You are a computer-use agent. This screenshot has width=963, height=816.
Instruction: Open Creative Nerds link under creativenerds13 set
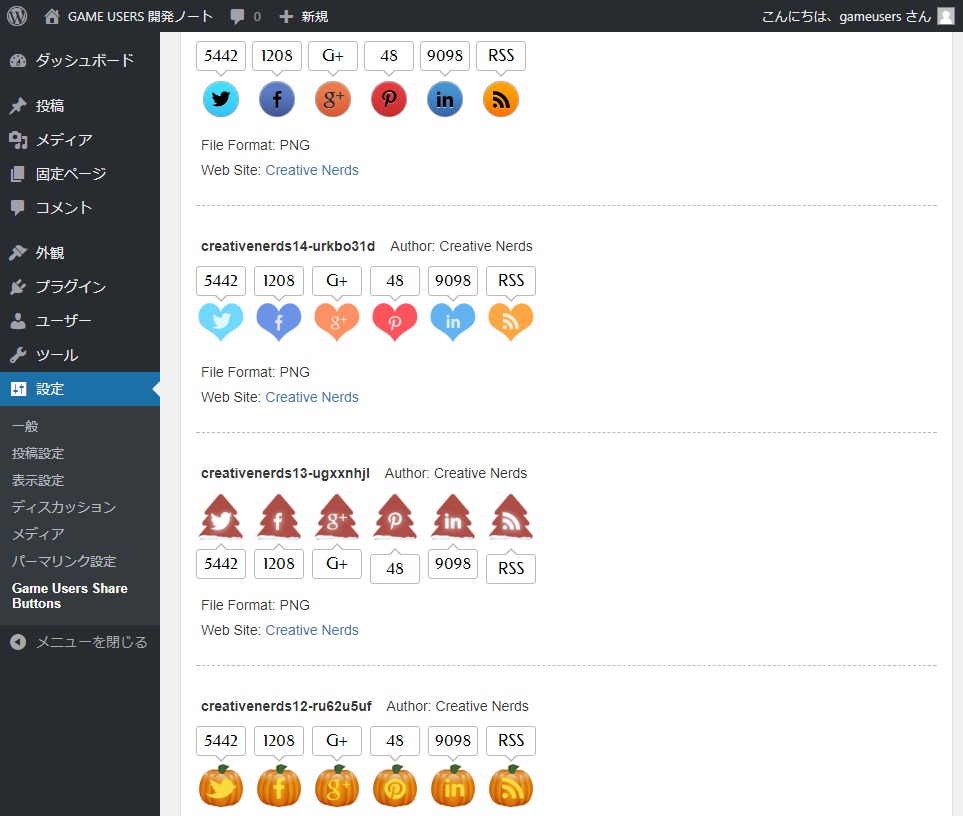click(x=312, y=630)
